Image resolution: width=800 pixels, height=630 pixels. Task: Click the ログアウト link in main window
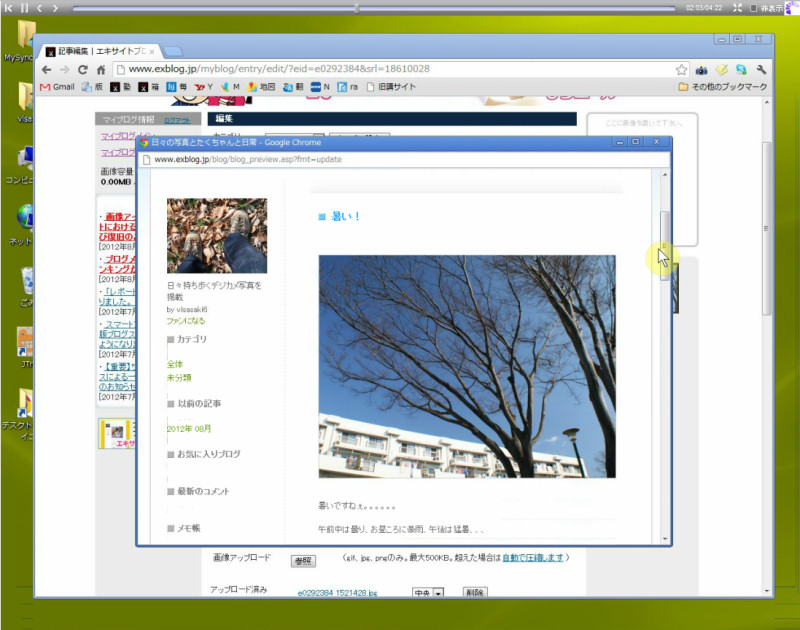177,120
